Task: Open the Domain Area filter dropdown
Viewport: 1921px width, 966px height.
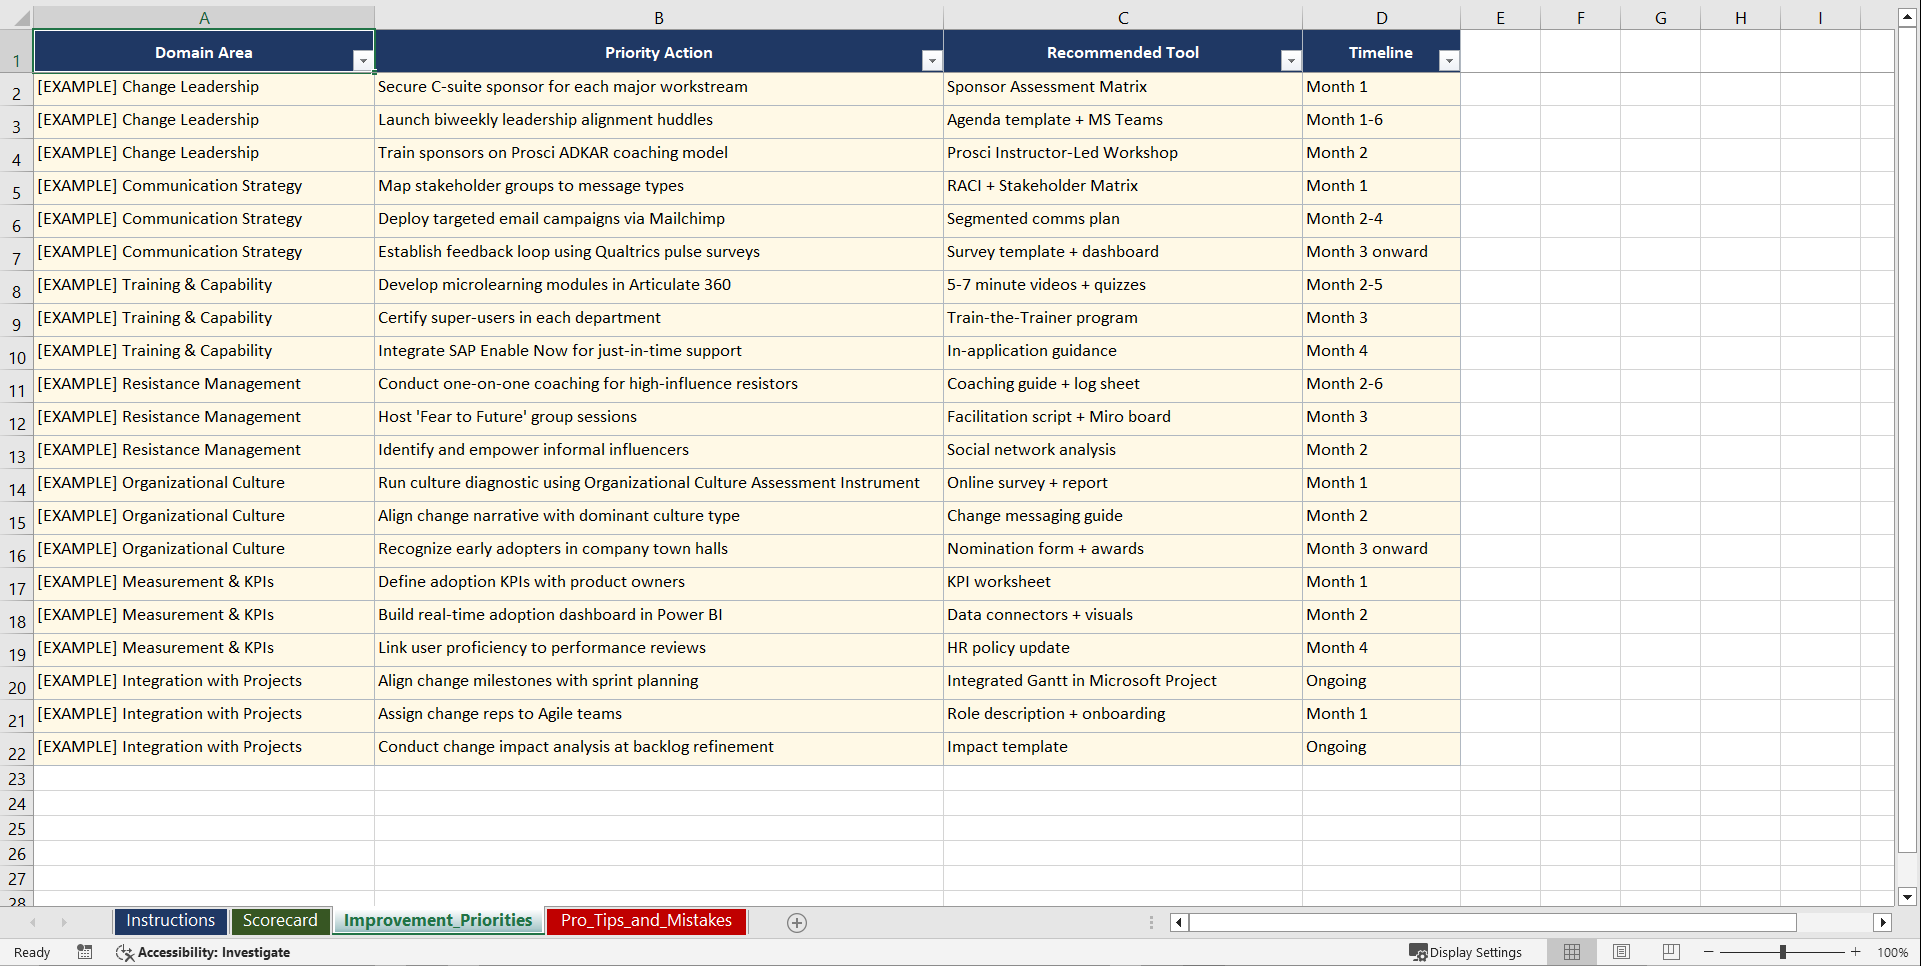Action: pos(364,60)
